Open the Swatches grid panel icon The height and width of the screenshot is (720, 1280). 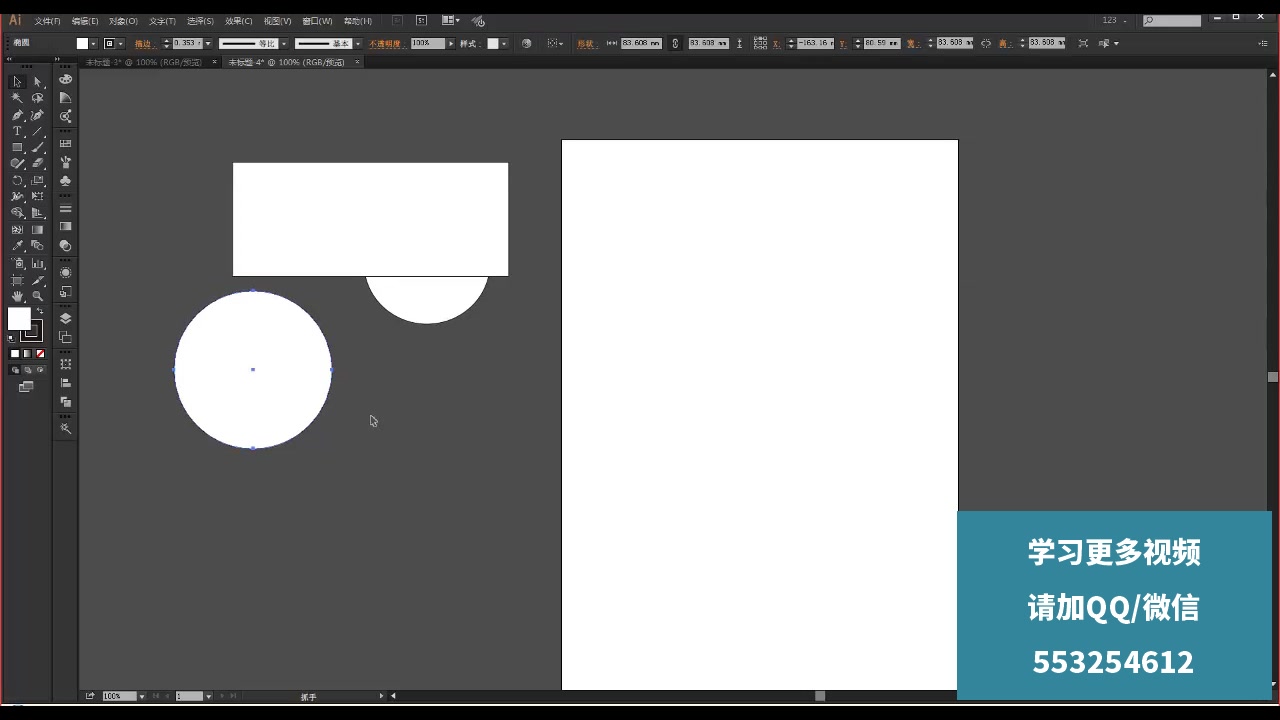65,143
